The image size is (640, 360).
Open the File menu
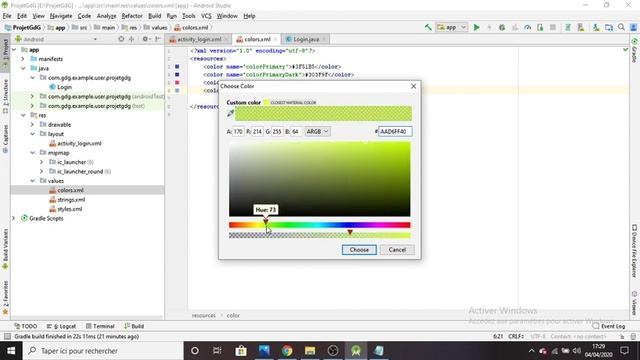point(7,16)
